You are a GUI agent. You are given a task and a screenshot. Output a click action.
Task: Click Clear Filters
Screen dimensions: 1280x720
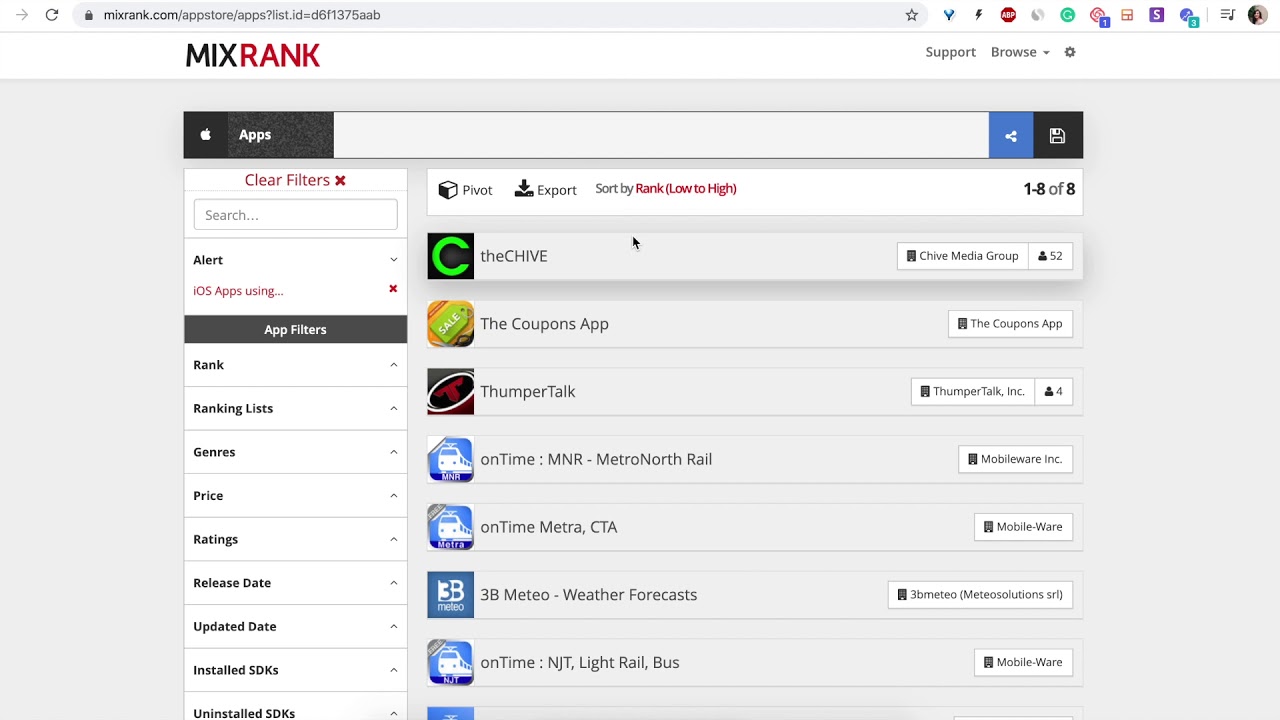pos(295,180)
